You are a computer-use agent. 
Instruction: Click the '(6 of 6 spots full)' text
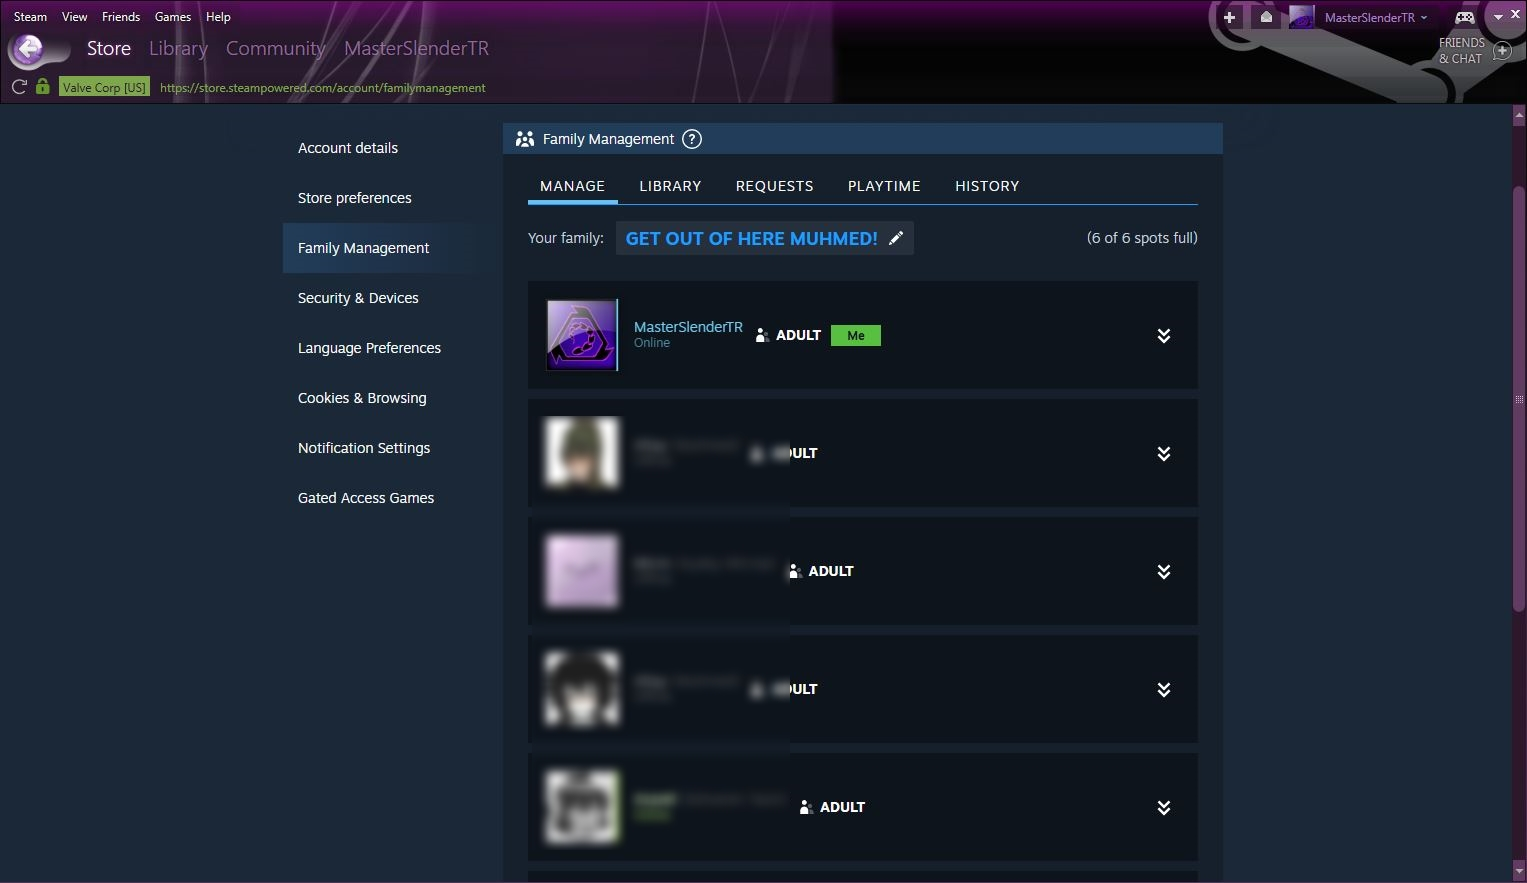point(1142,238)
